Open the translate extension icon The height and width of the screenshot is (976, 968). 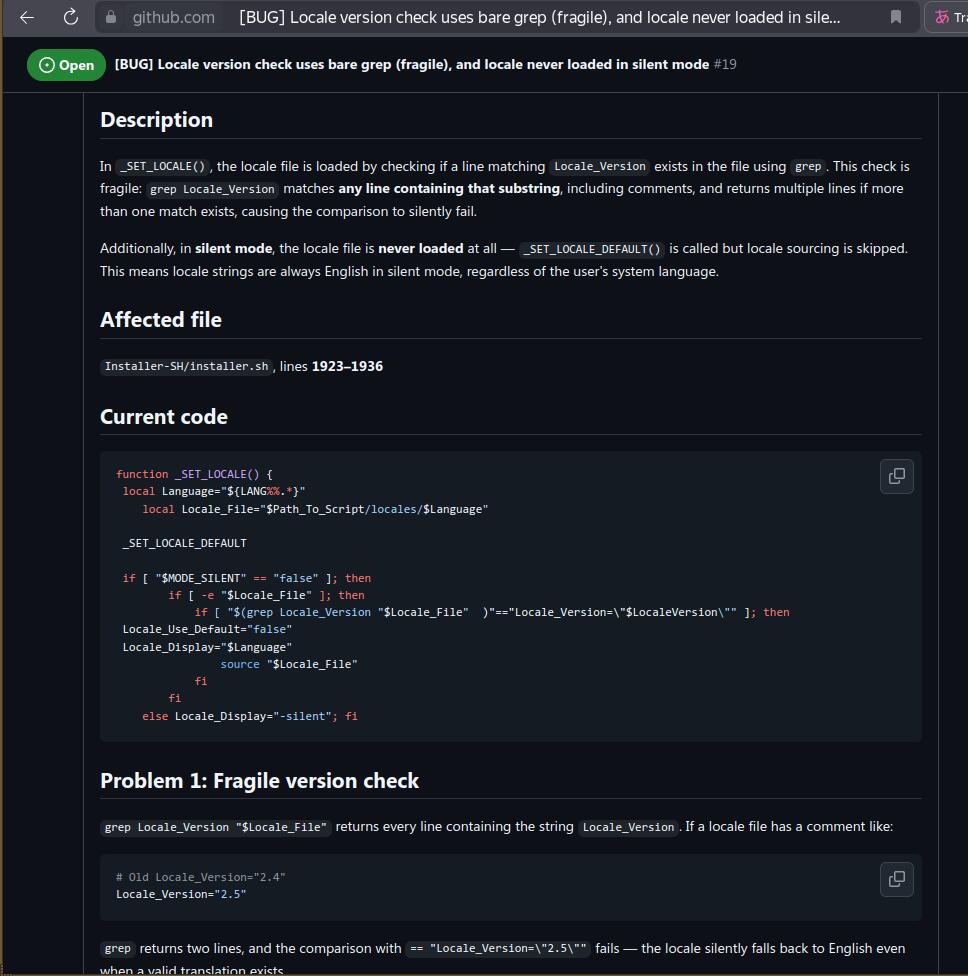942,17
